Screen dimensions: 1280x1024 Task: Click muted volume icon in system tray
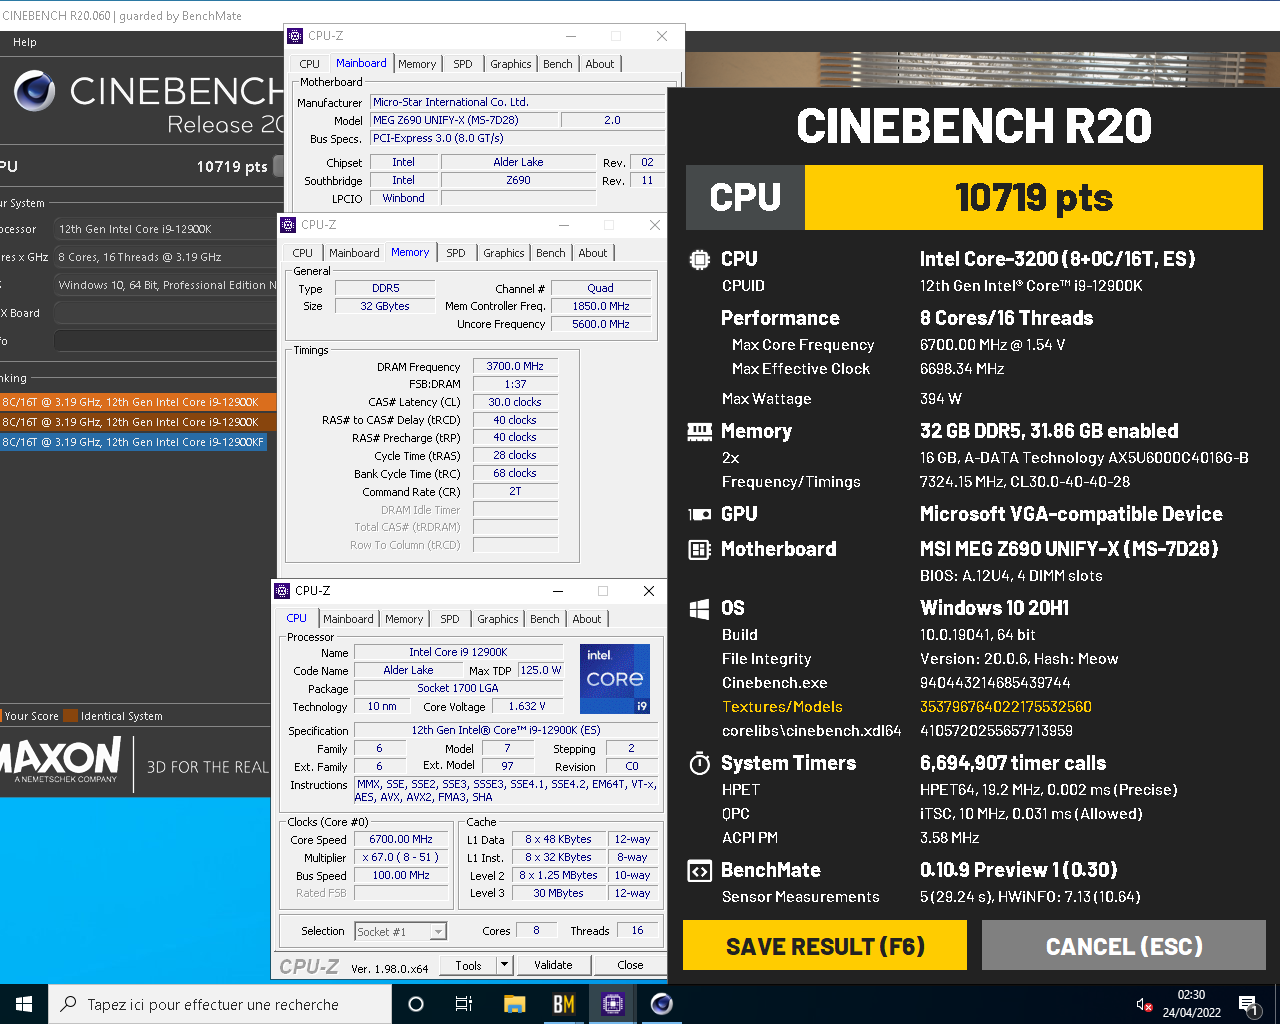(1144, 1004)
